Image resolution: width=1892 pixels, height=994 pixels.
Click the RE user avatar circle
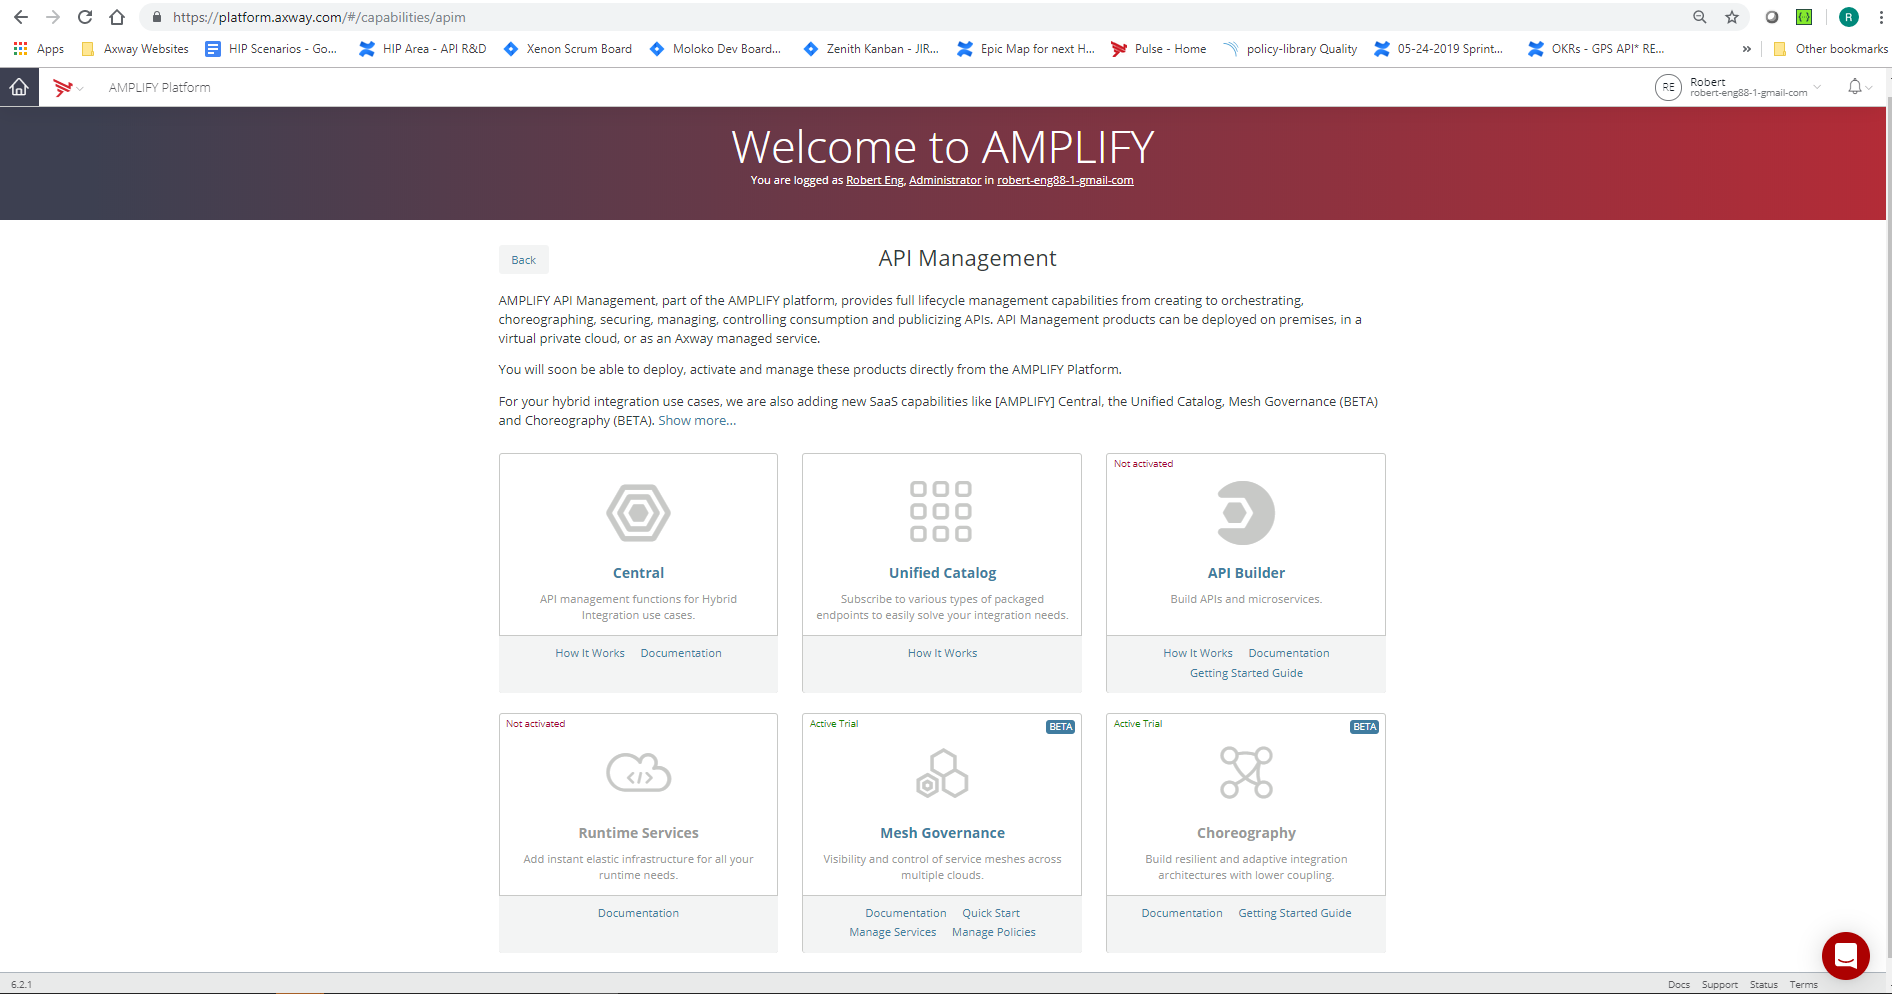1668,87
